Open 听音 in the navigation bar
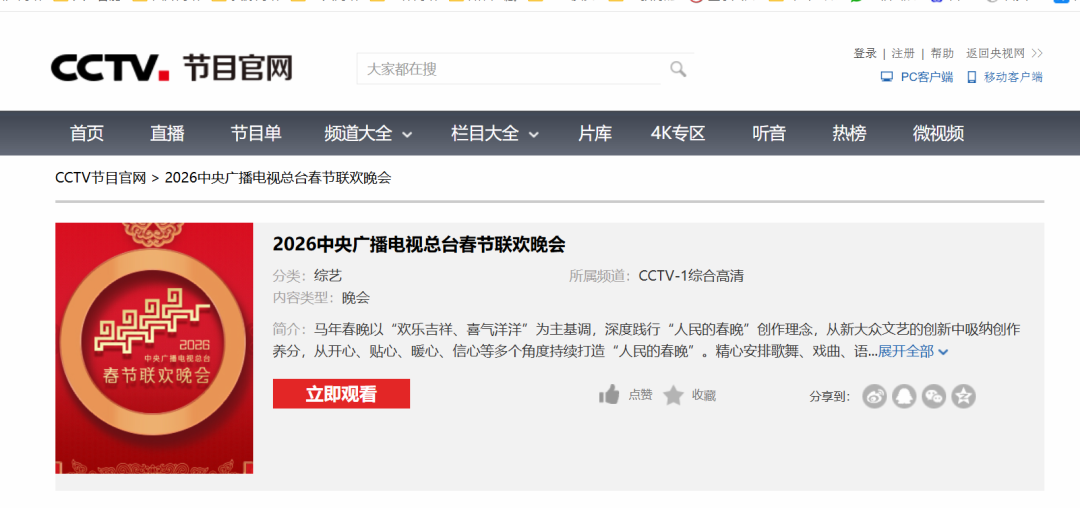The height and width of the screenshot is (508, 1080). point(769,134)
